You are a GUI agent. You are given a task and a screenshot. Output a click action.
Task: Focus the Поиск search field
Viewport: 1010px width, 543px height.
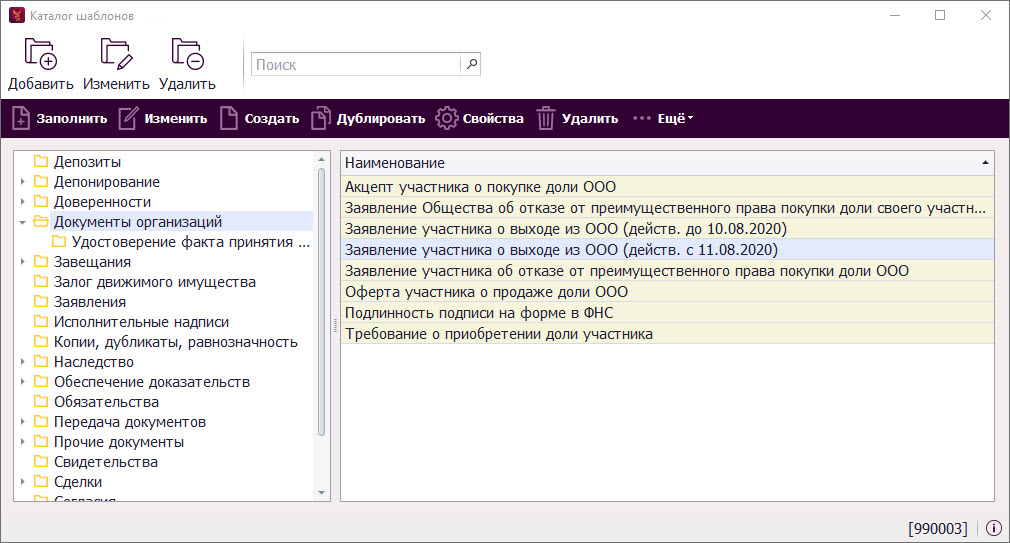pos(356,64)
